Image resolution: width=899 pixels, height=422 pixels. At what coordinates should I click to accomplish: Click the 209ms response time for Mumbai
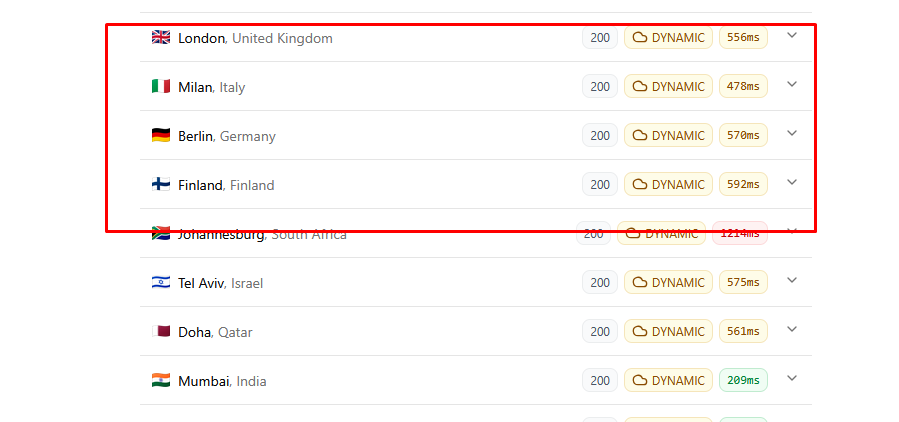(743, 380)
